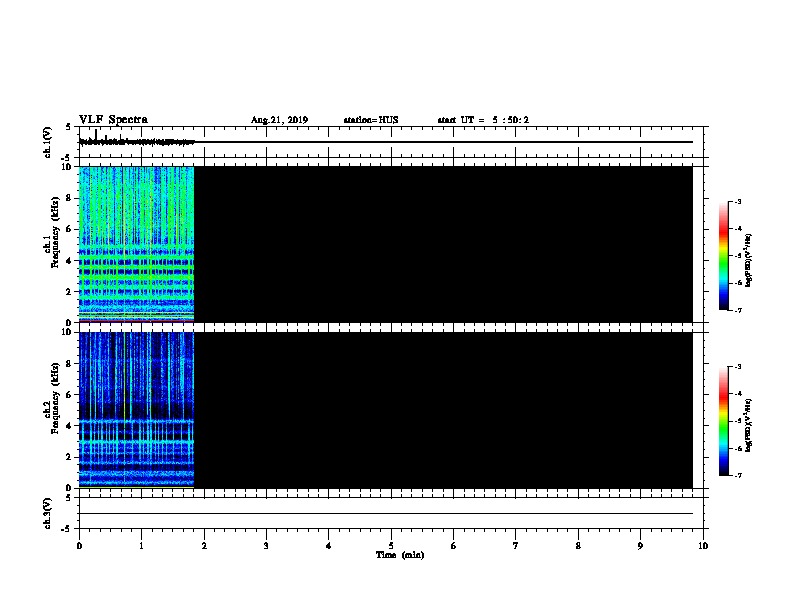Viewport: 792px width, 612px height.
Task: Click the ch.2 spectrogram colored data region
Action: 136,410
